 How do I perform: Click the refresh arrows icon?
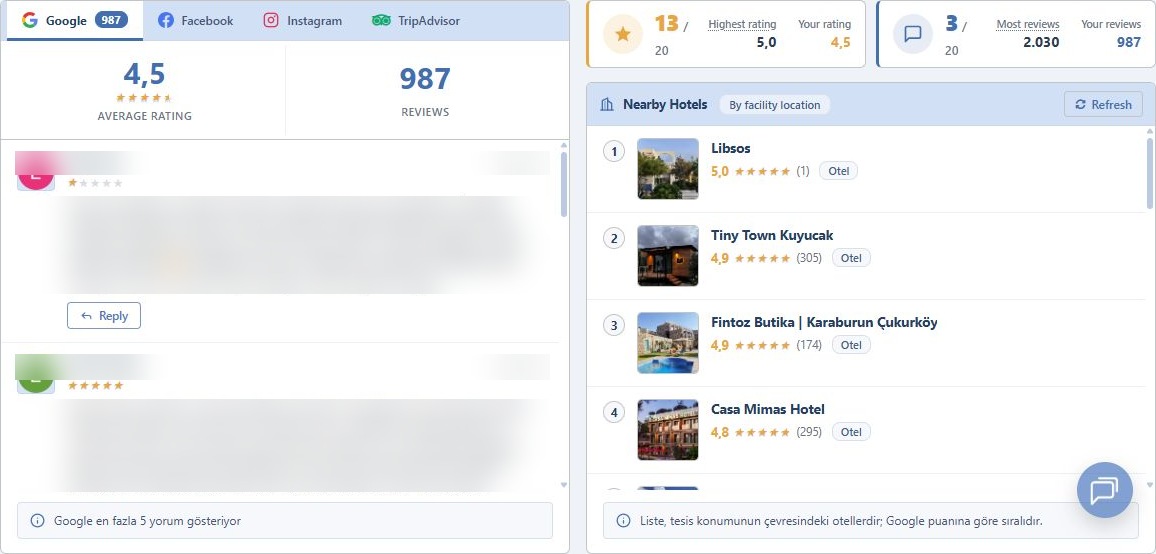click(1081, 105)
